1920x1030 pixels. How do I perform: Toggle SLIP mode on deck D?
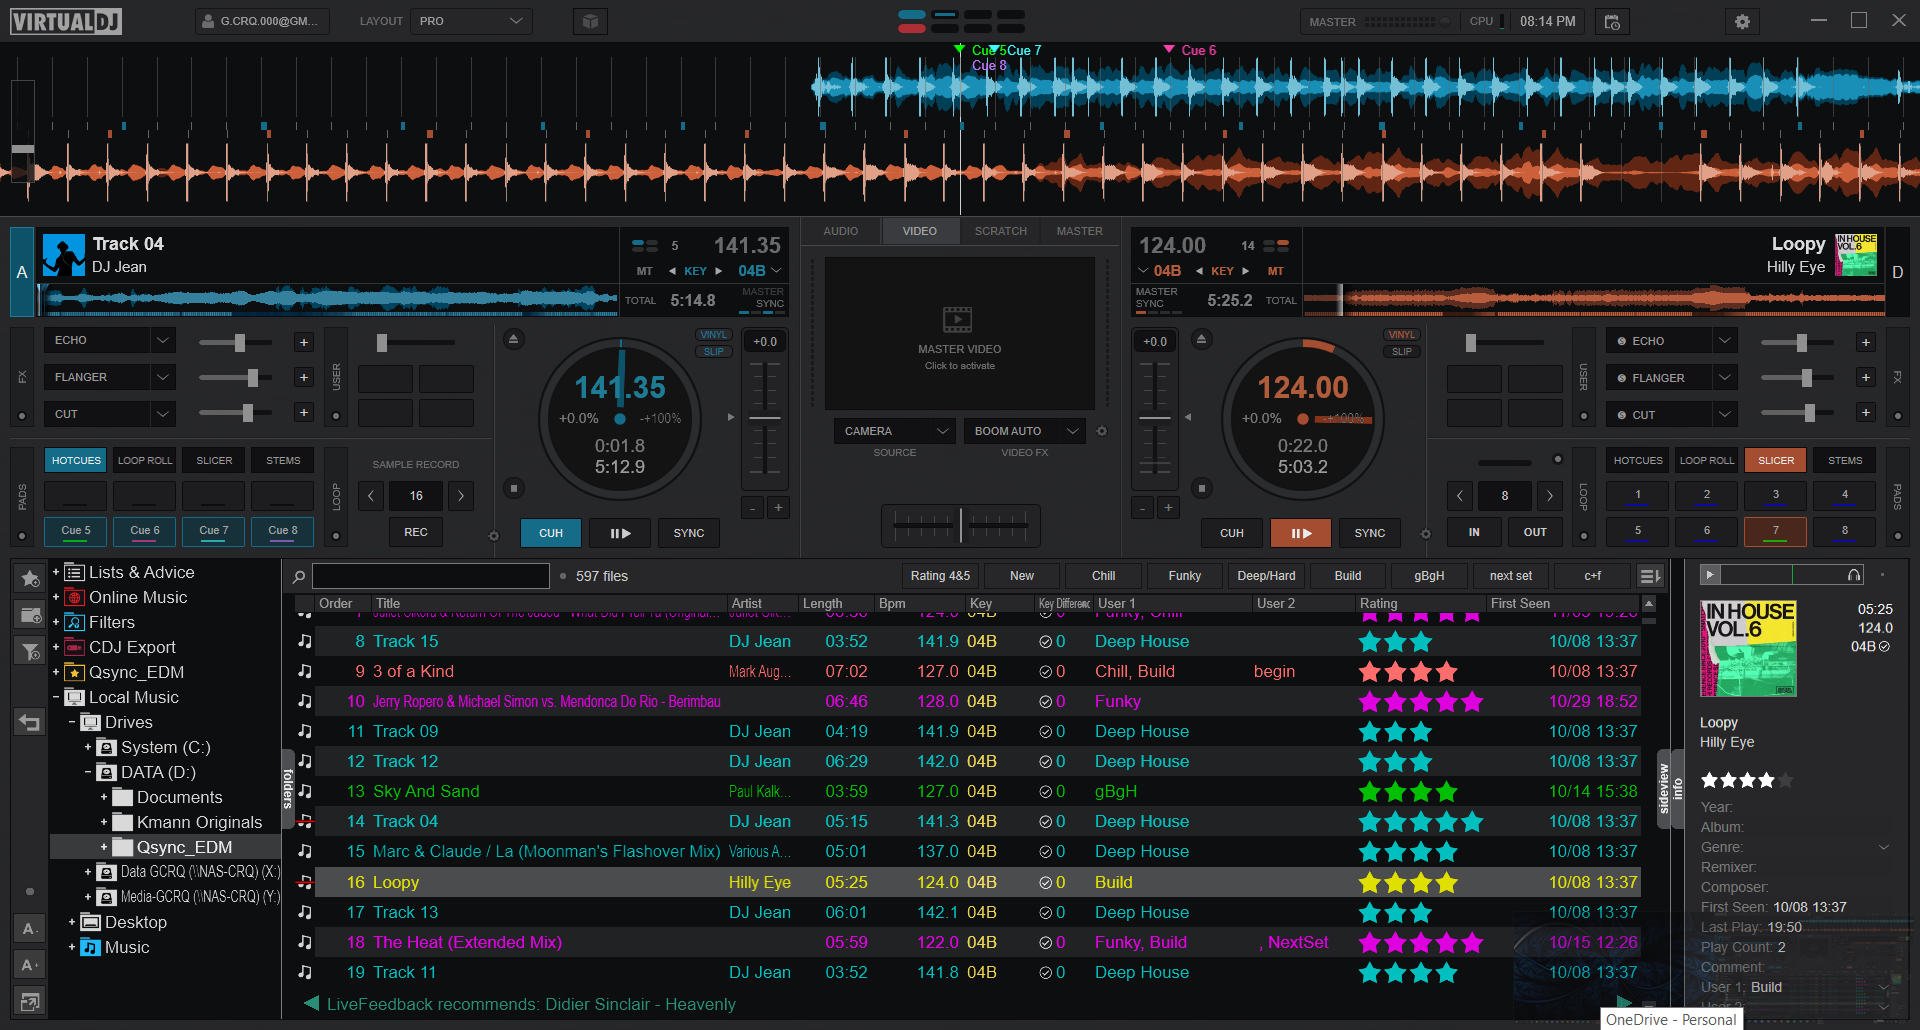click(x=1402, y=352)
